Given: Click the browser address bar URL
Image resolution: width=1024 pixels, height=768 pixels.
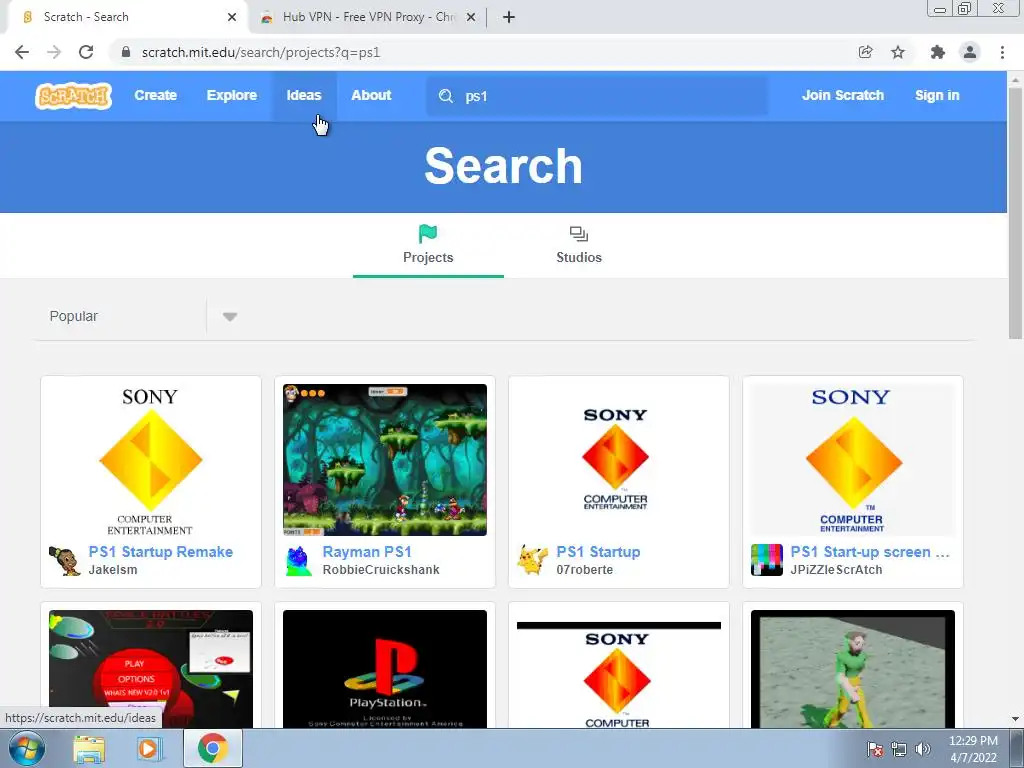Looking at the screenshot, I should point(261,52).
